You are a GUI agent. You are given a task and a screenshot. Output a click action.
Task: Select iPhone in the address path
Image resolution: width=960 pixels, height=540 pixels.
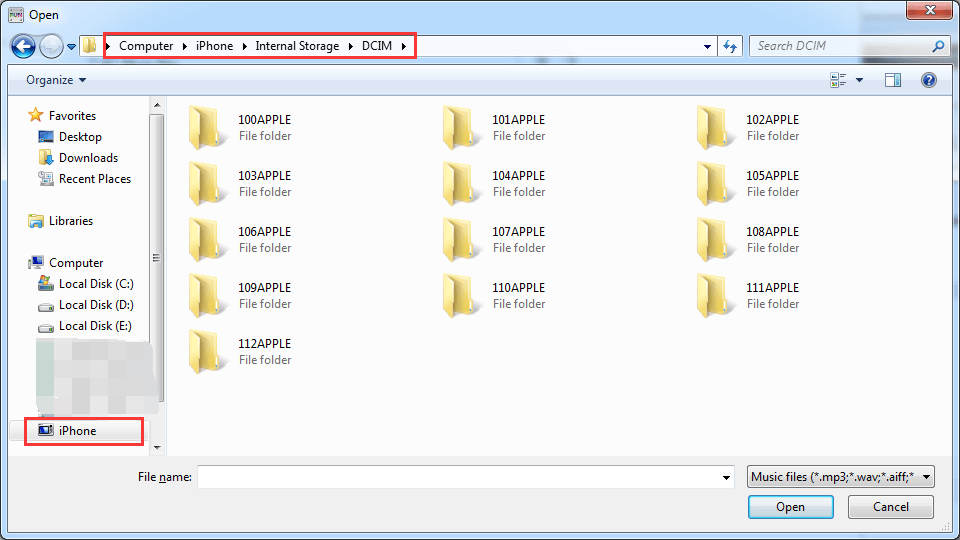pyautogui.click(x=214, y=46)
